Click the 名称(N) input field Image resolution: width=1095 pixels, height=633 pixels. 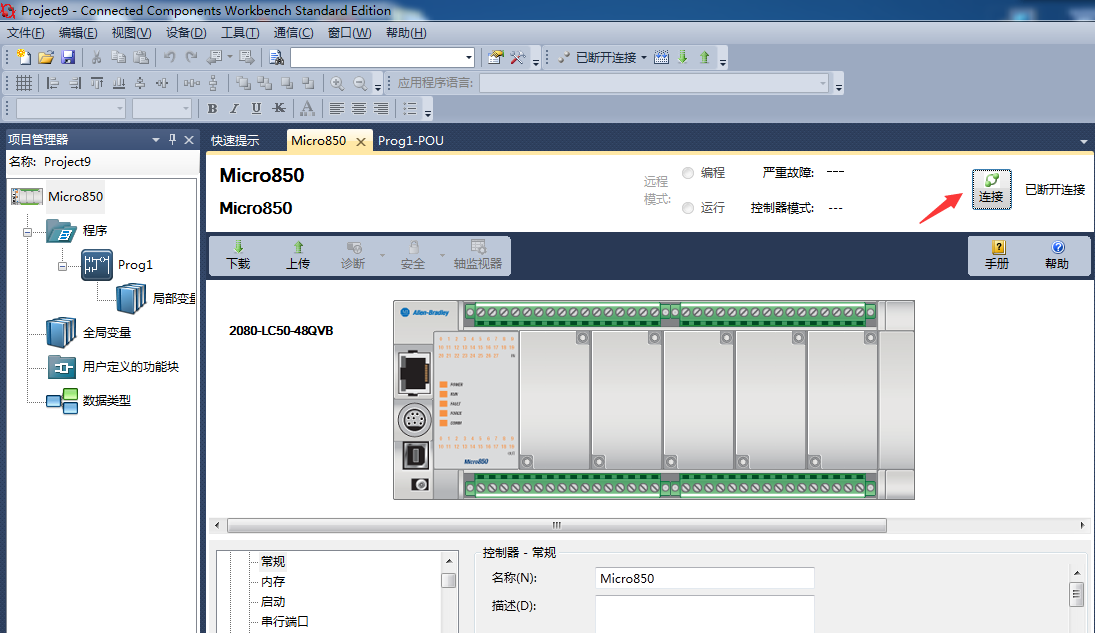[x=705, y=579]
